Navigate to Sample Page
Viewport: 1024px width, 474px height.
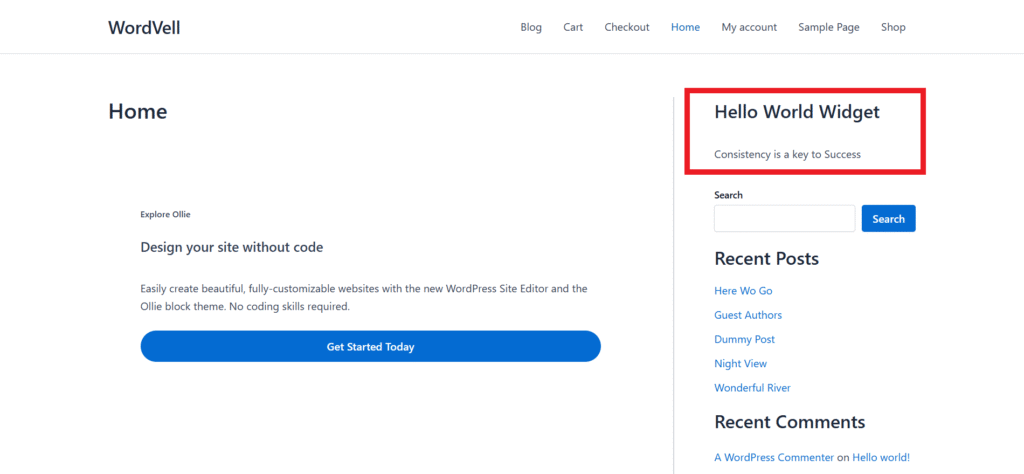(828, 27)
